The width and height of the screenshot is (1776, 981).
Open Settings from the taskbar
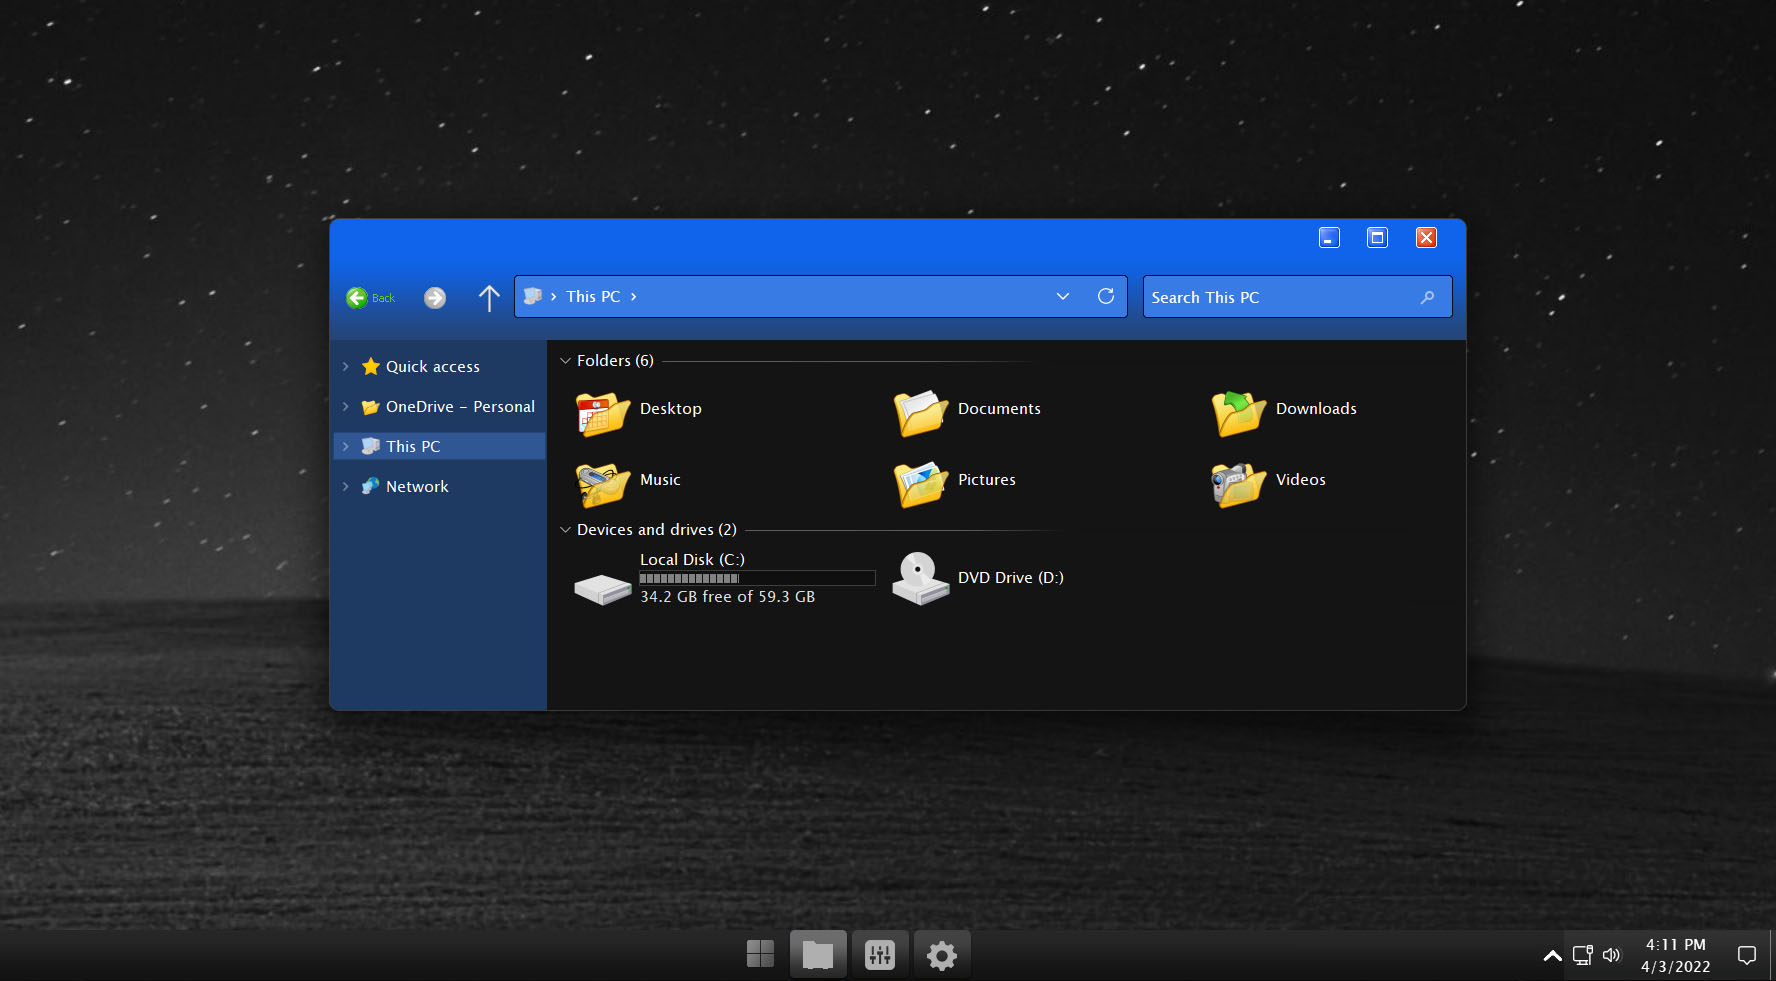(x=941, y=954)
